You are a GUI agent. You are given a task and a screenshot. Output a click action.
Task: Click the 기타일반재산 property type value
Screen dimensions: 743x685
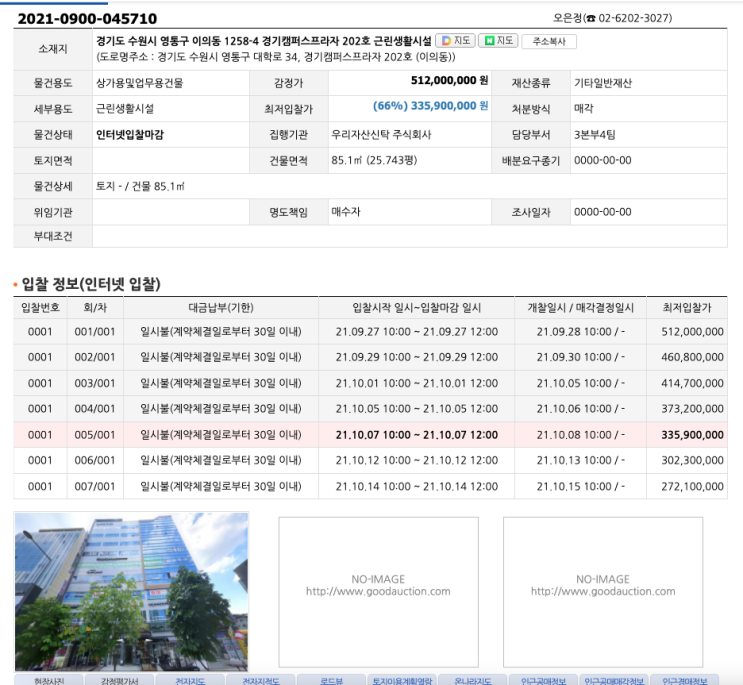(603, 83)
